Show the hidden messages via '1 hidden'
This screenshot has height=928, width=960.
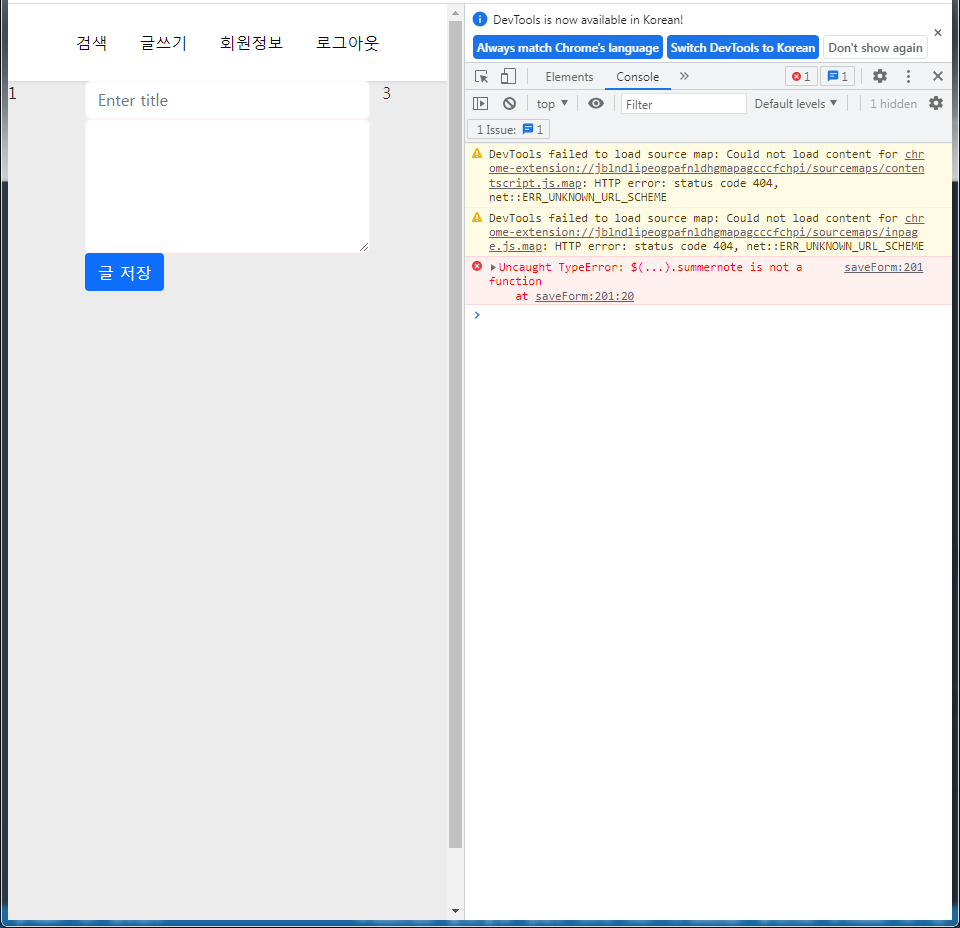tap(893, 103)
